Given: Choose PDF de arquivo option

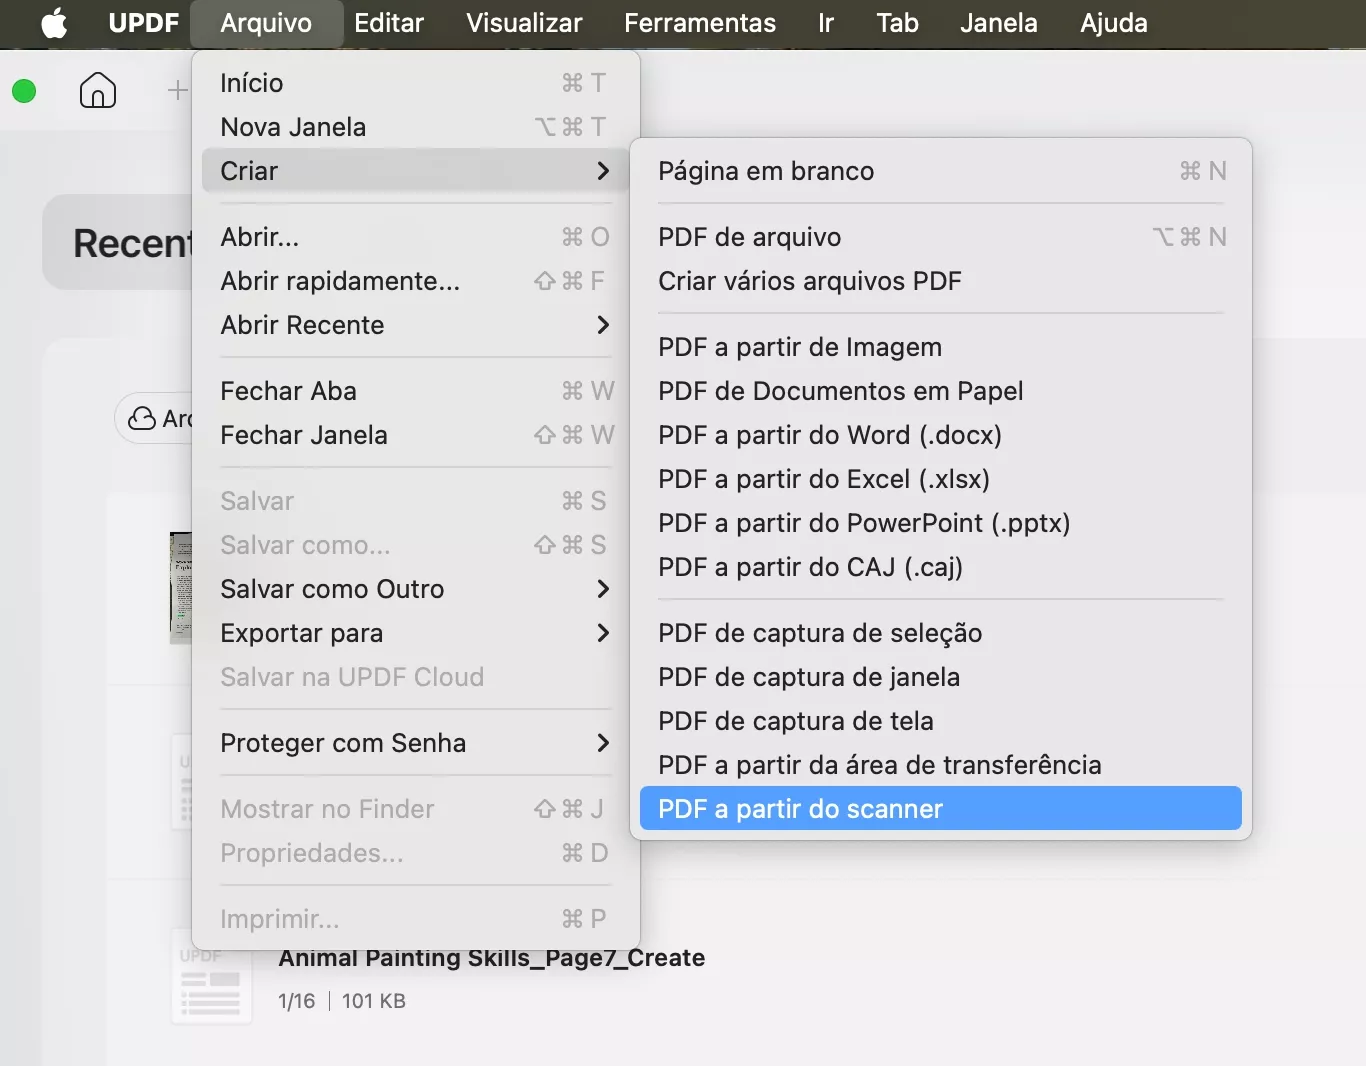Looking at the screenshot, I should tap(941, 237).
